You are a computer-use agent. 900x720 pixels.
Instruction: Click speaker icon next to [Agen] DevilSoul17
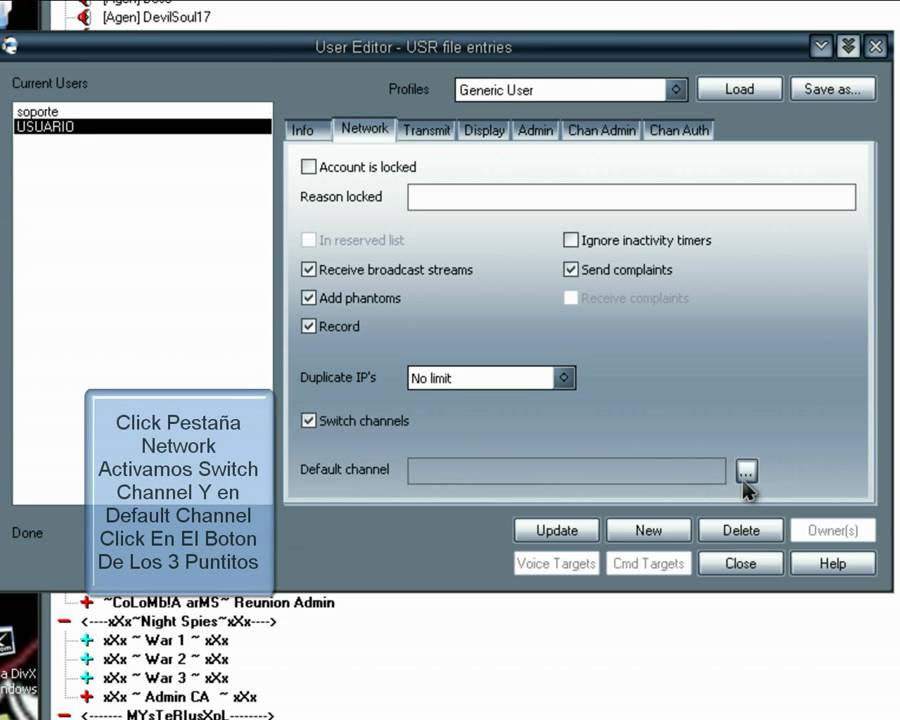tap(85, 17)
